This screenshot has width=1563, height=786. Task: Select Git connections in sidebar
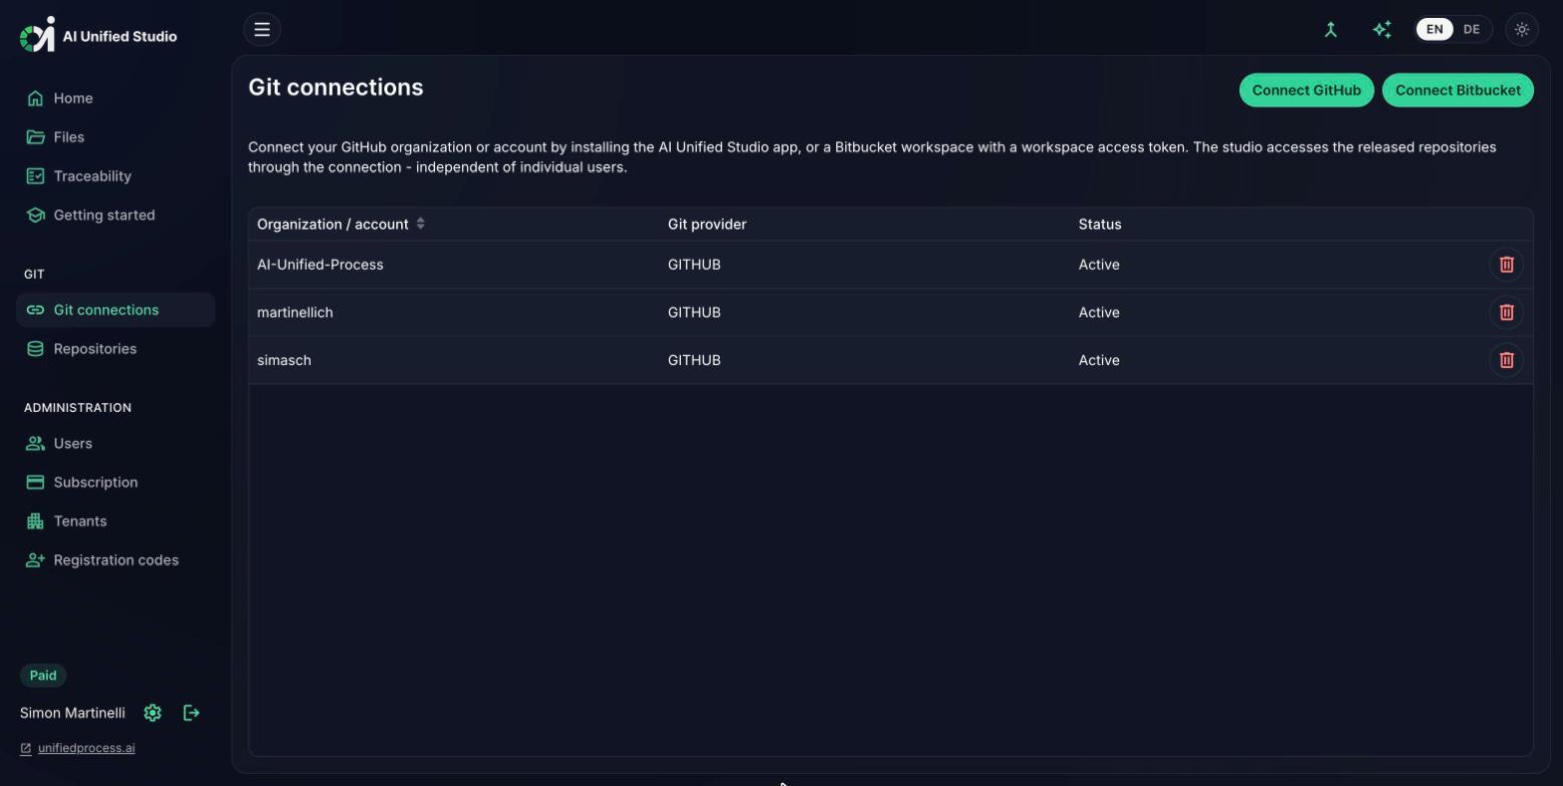pos(116,310)
